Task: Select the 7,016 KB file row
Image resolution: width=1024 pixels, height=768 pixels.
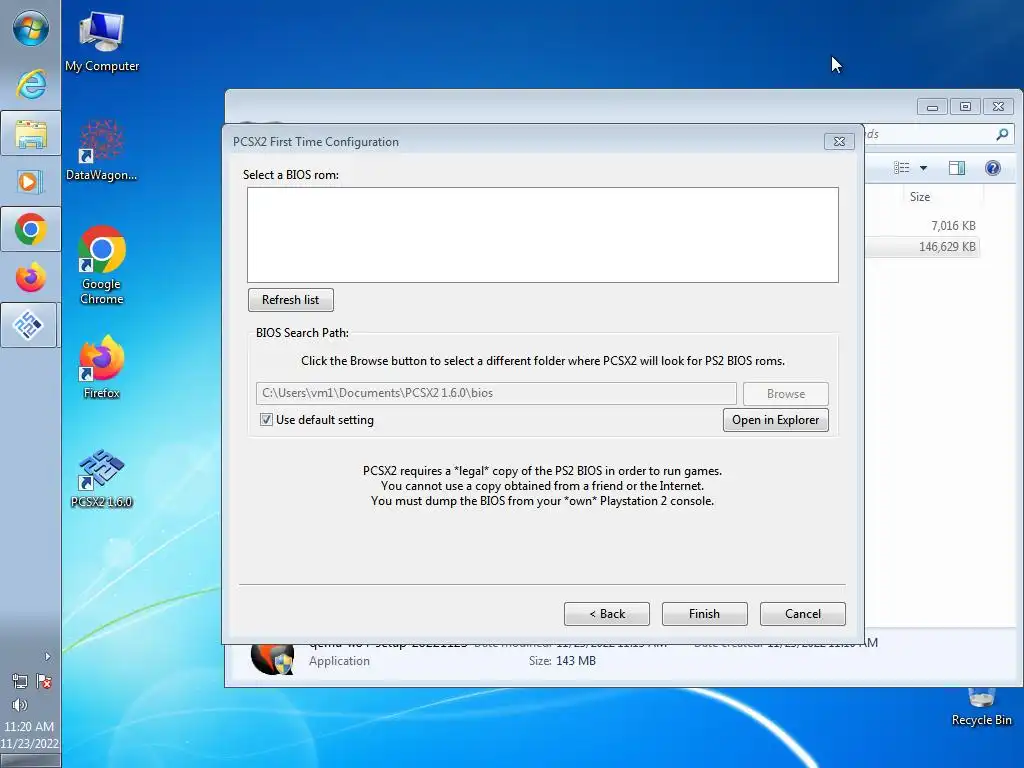Action: (922, 226)
